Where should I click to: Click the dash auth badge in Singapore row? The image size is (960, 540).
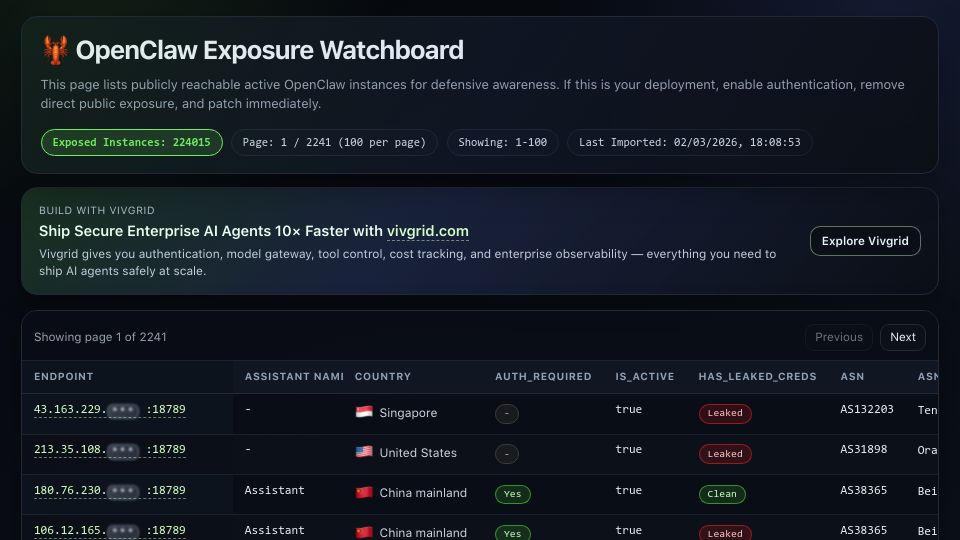click(507, 414)
